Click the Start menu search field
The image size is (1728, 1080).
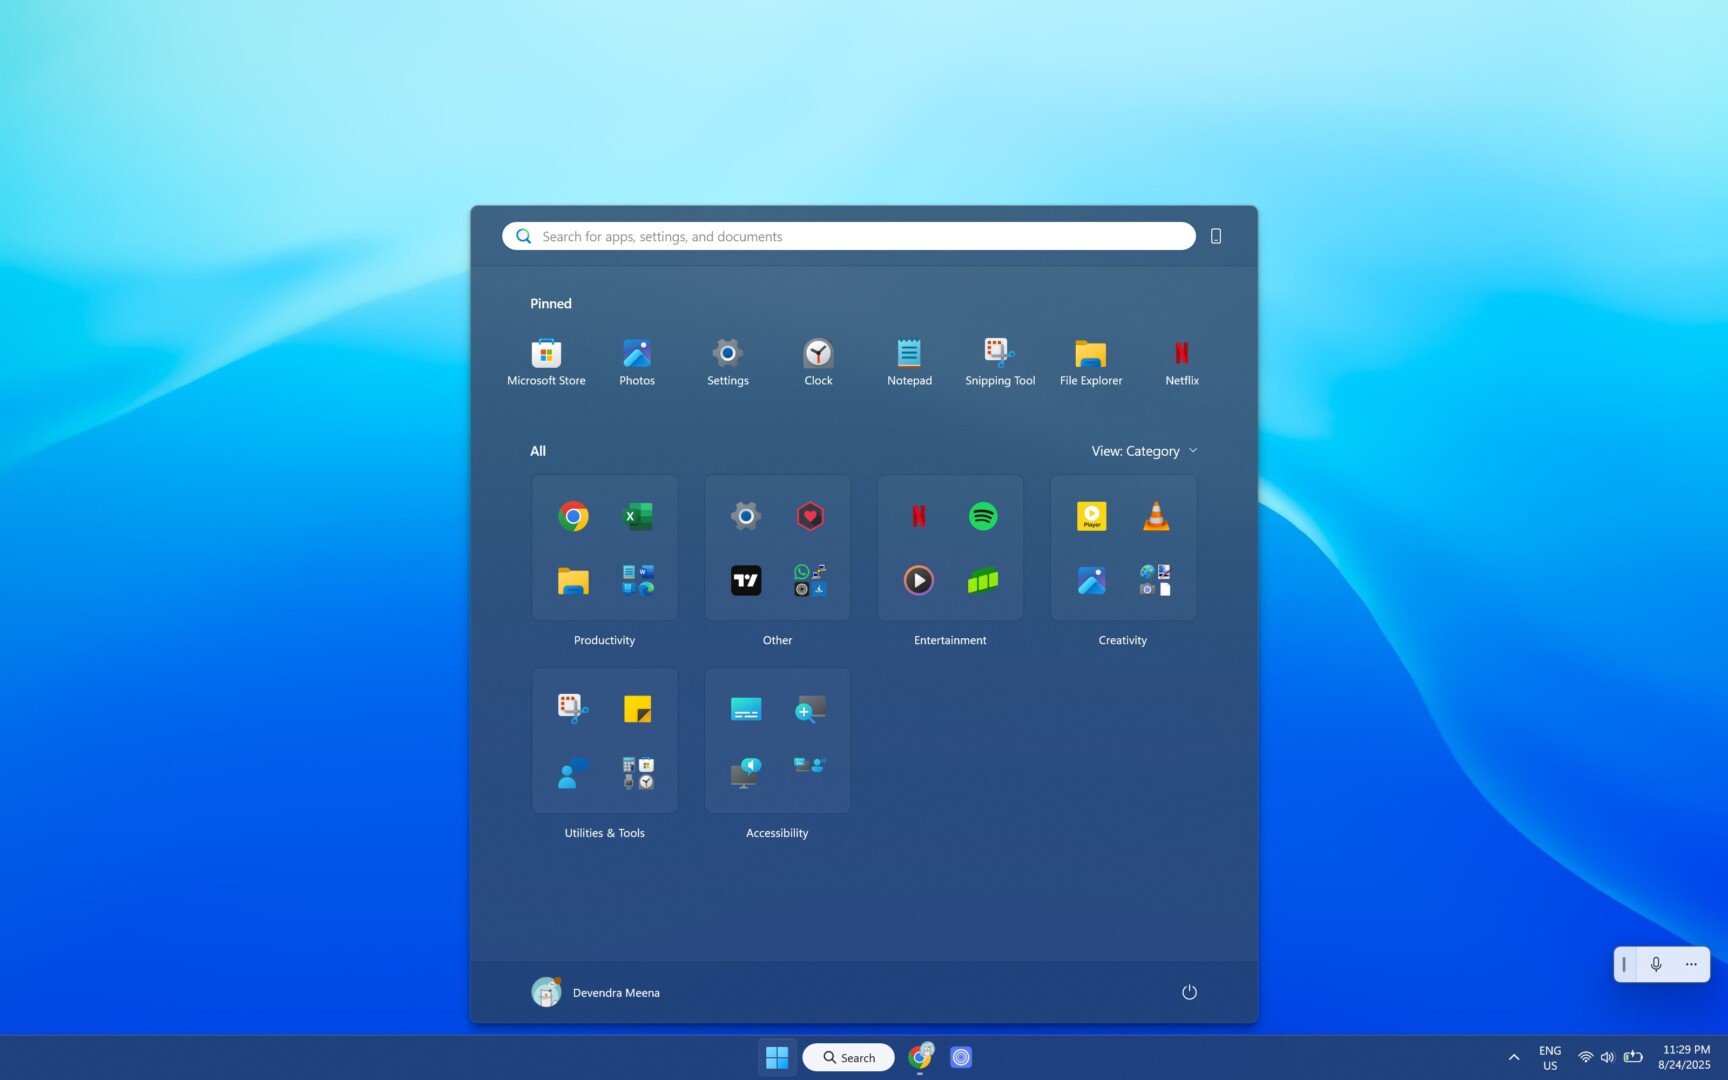tap(848, 236)
